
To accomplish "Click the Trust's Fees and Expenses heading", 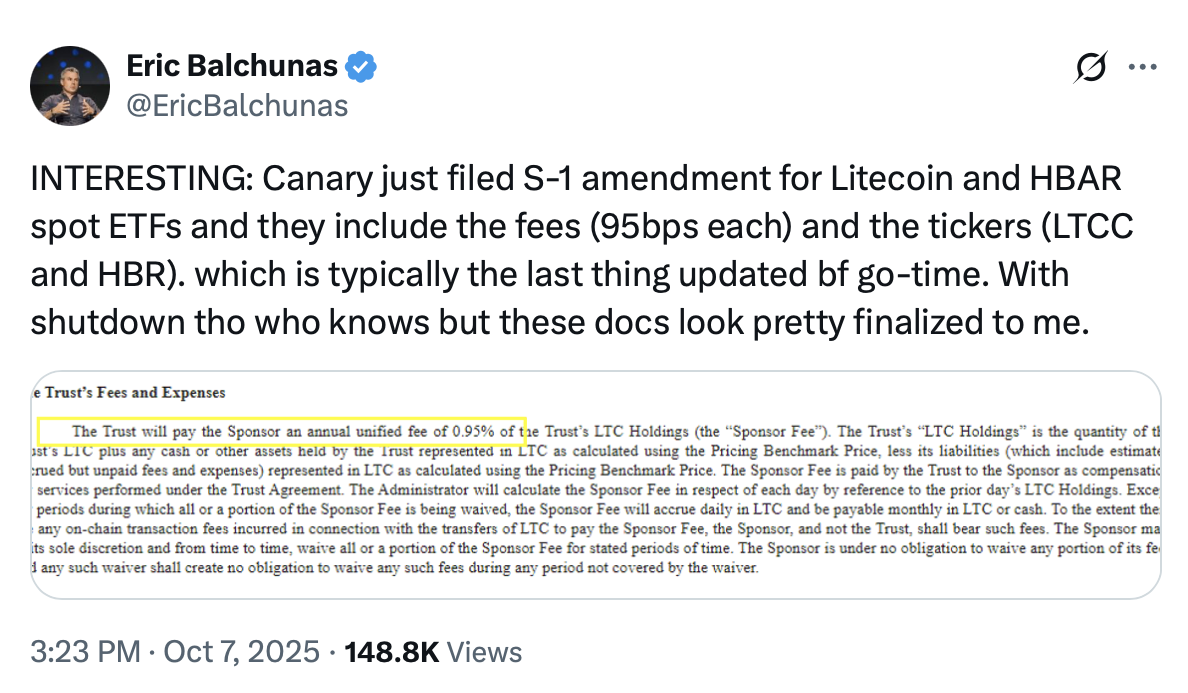I will coord(128,392).
